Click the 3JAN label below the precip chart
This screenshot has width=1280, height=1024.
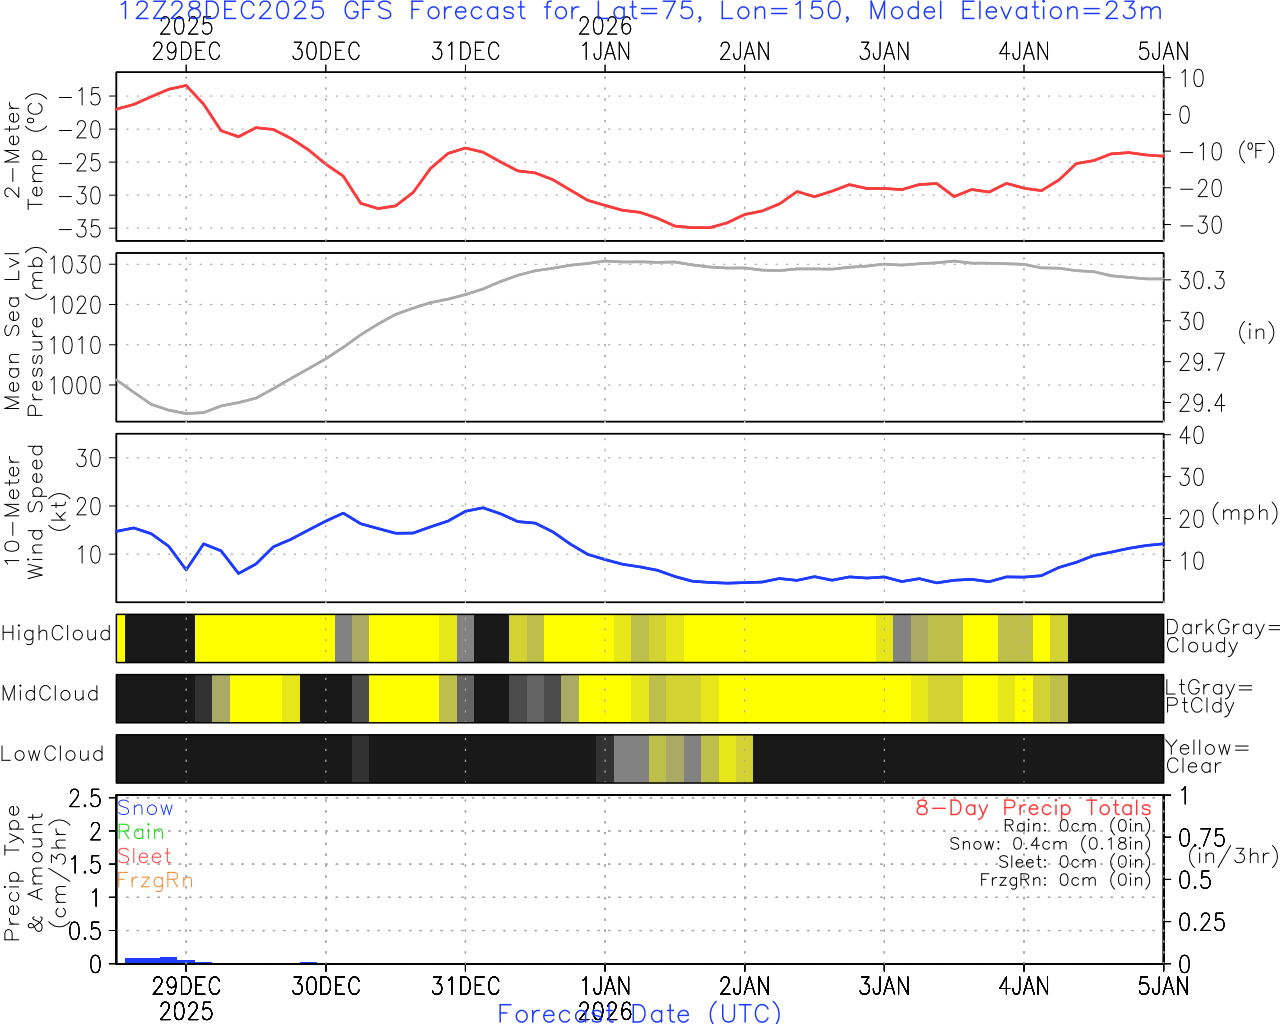coord(884,986)
